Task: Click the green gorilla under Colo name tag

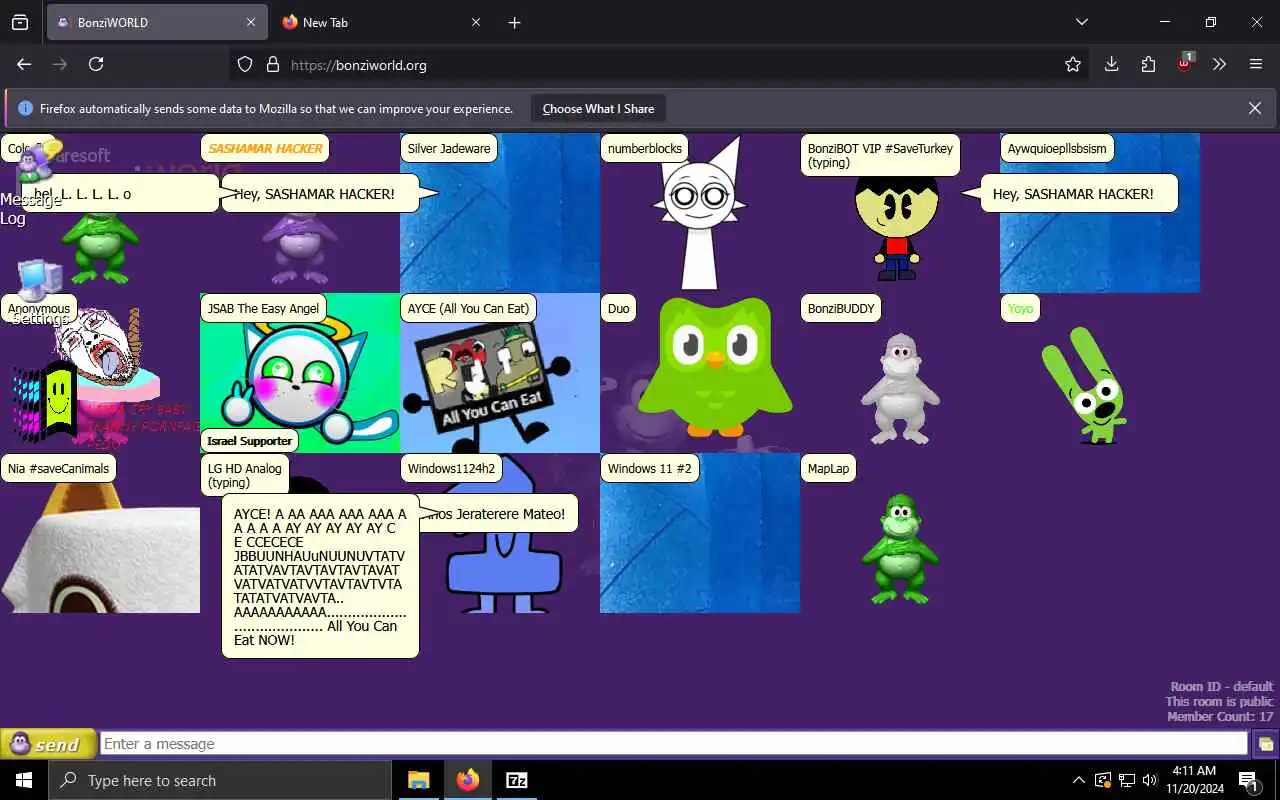Action: [99, 248]
